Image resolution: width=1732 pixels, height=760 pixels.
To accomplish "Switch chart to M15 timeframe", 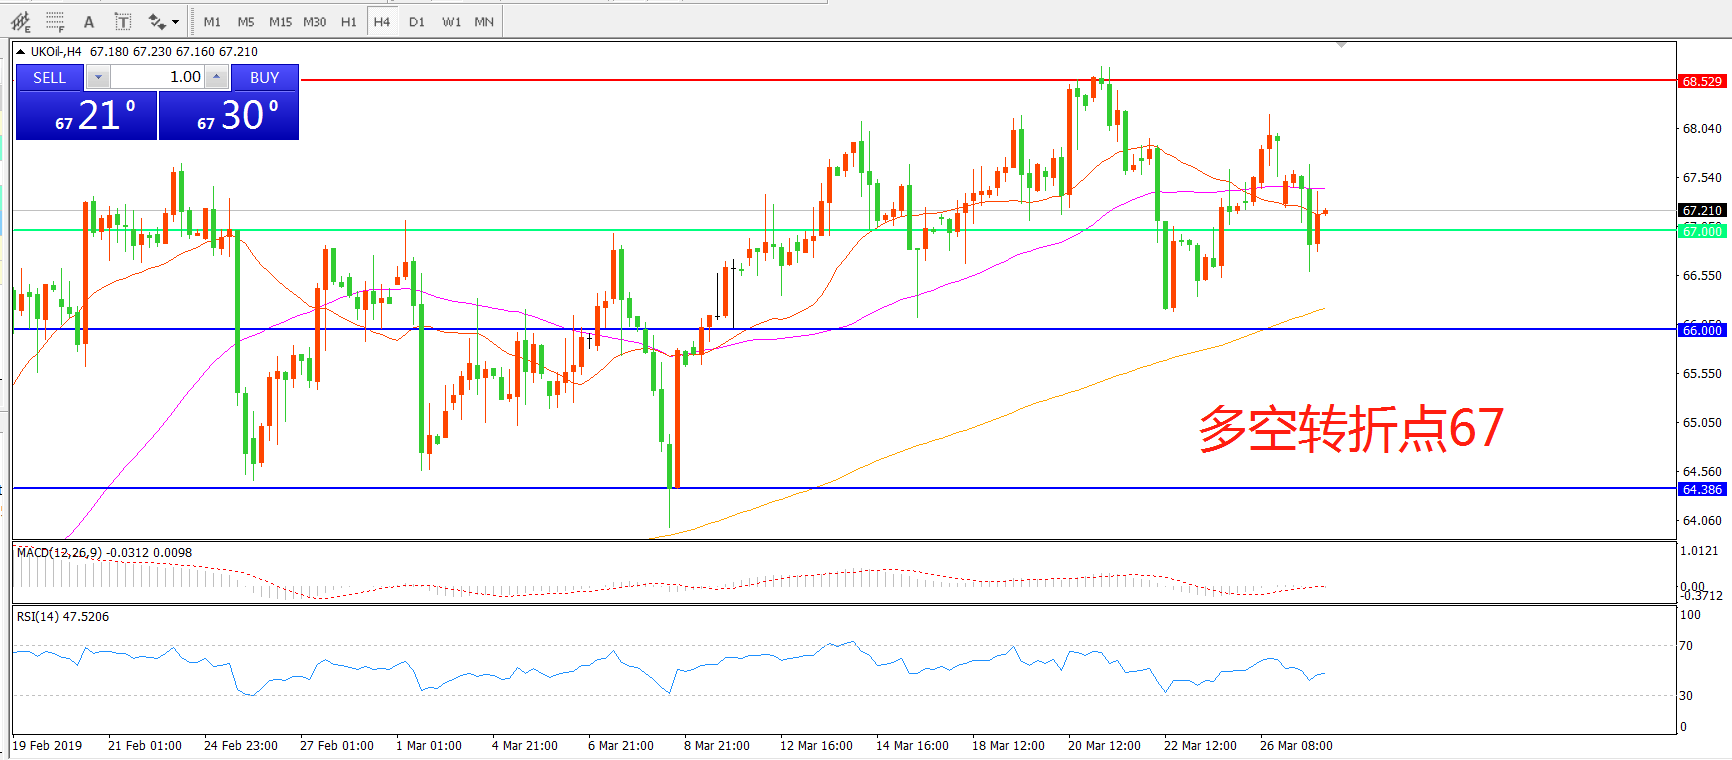I will click(x=280, y=21).
